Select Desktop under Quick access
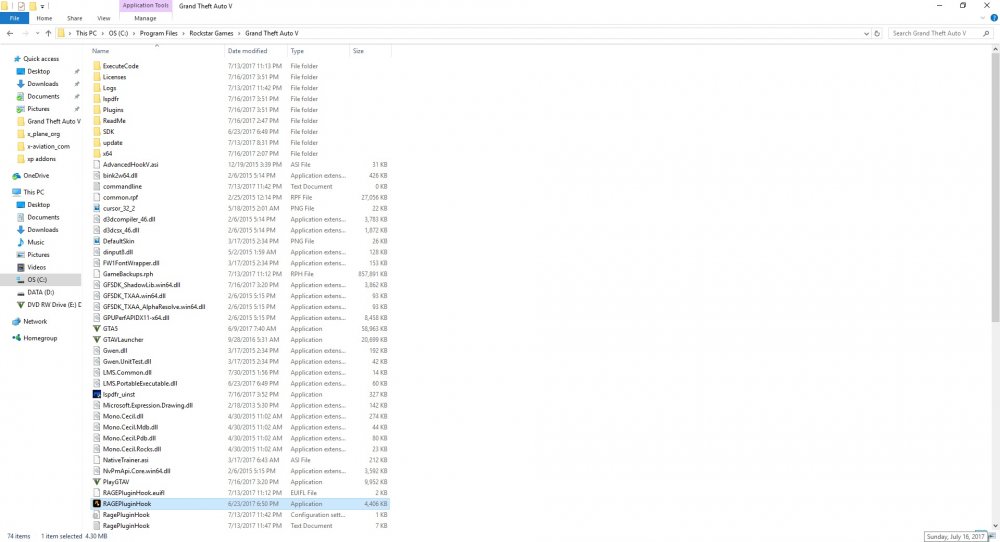The width and height of the screenshot is (1000, 542). tap(38, 71)
